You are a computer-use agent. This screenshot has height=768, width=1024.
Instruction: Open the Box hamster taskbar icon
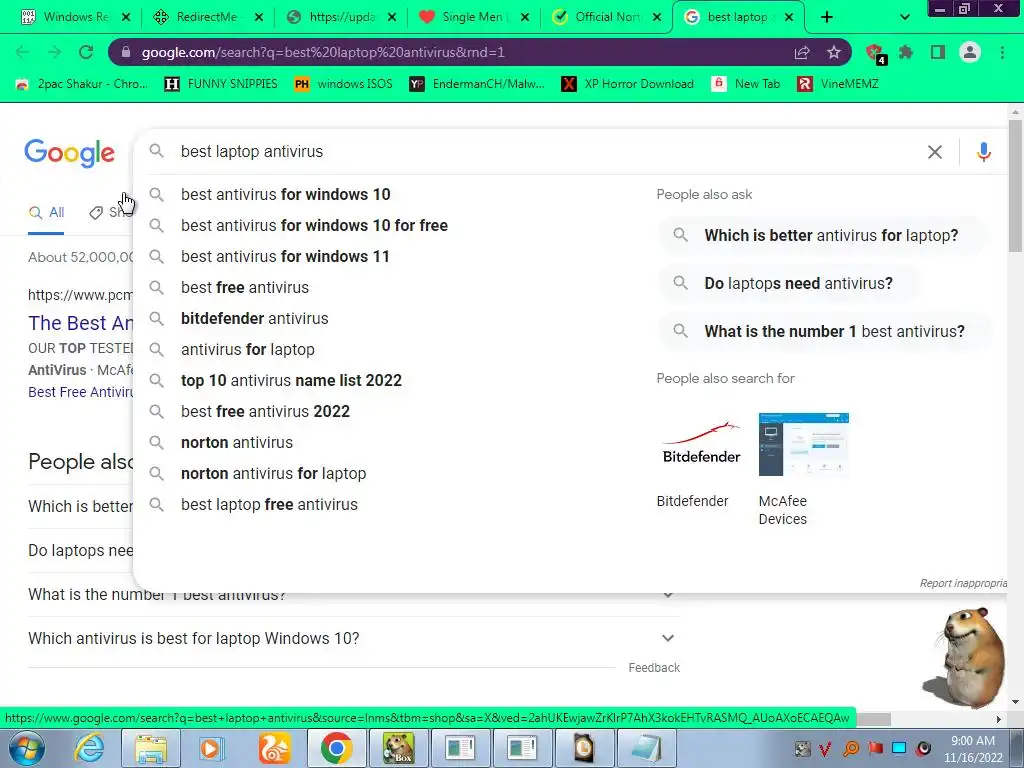[x=398, y=748]
